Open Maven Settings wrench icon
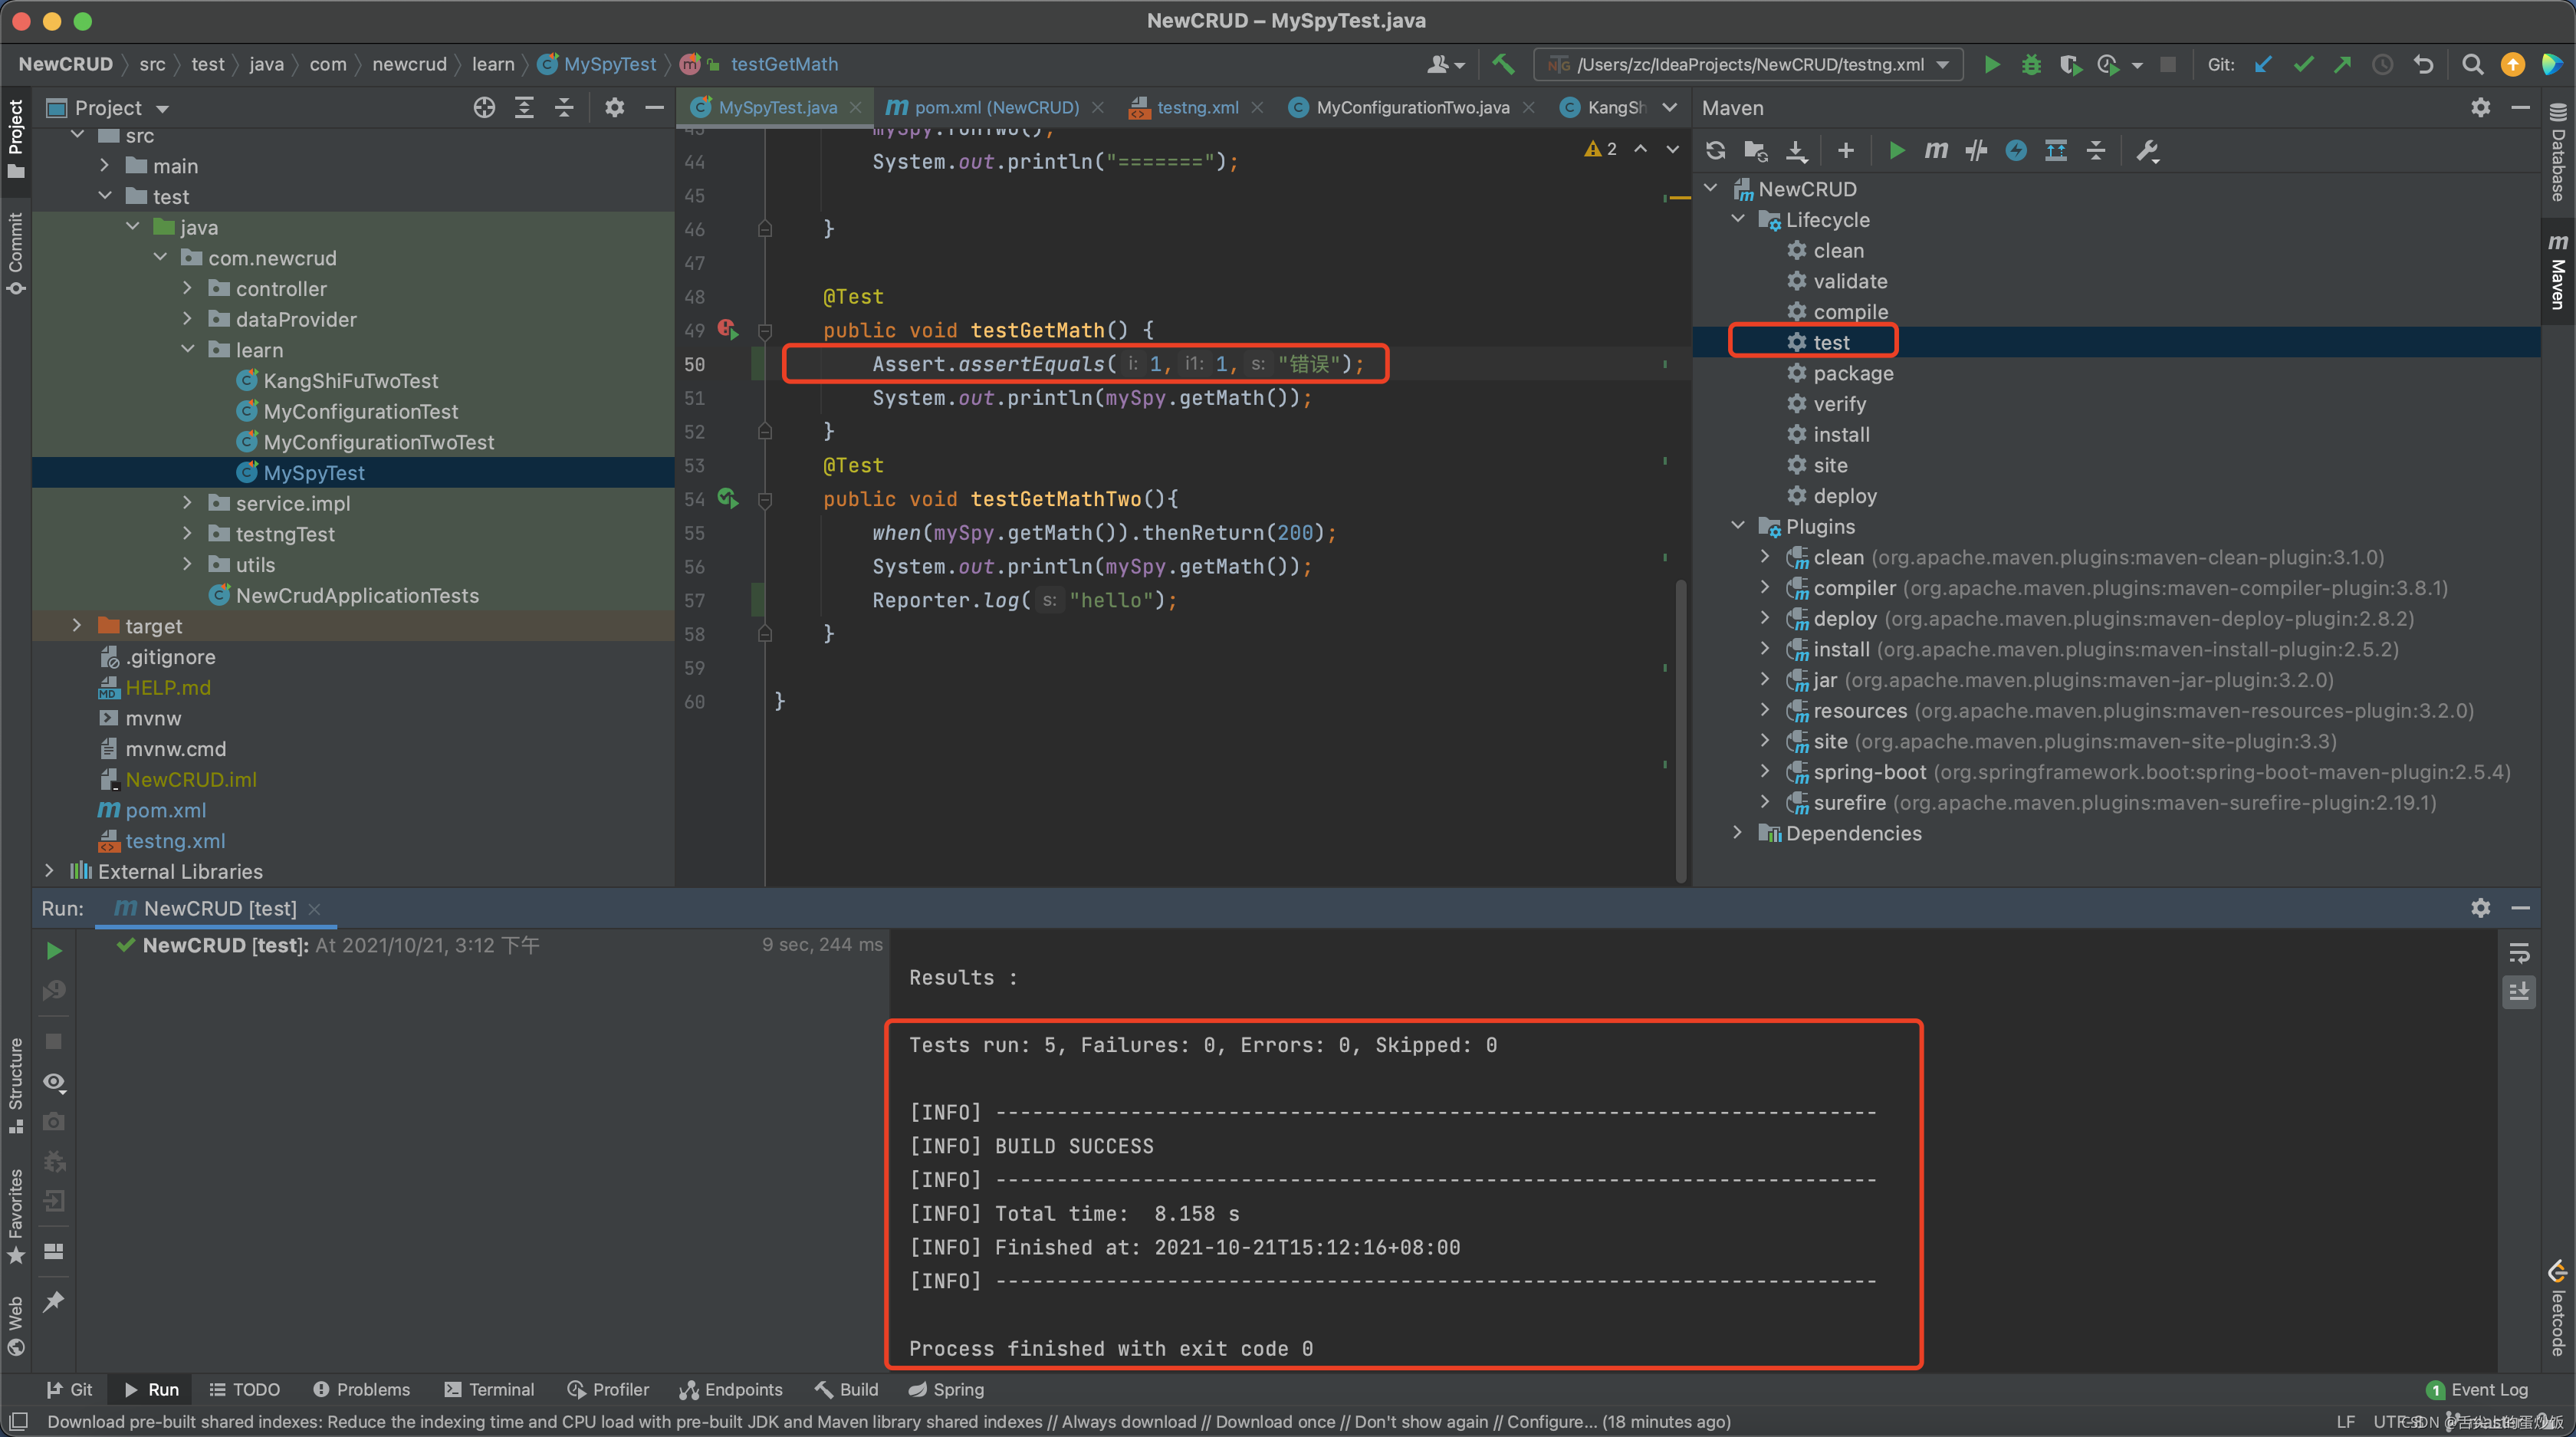 coord(2147,150)
